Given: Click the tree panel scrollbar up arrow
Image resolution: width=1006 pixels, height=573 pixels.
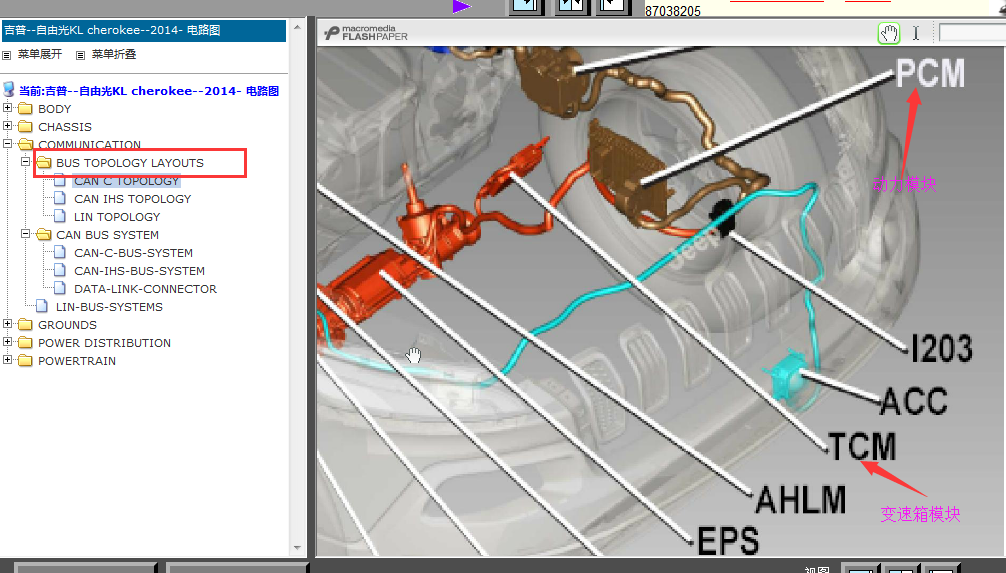Looking at the screenshot, I should click(296, 27).
